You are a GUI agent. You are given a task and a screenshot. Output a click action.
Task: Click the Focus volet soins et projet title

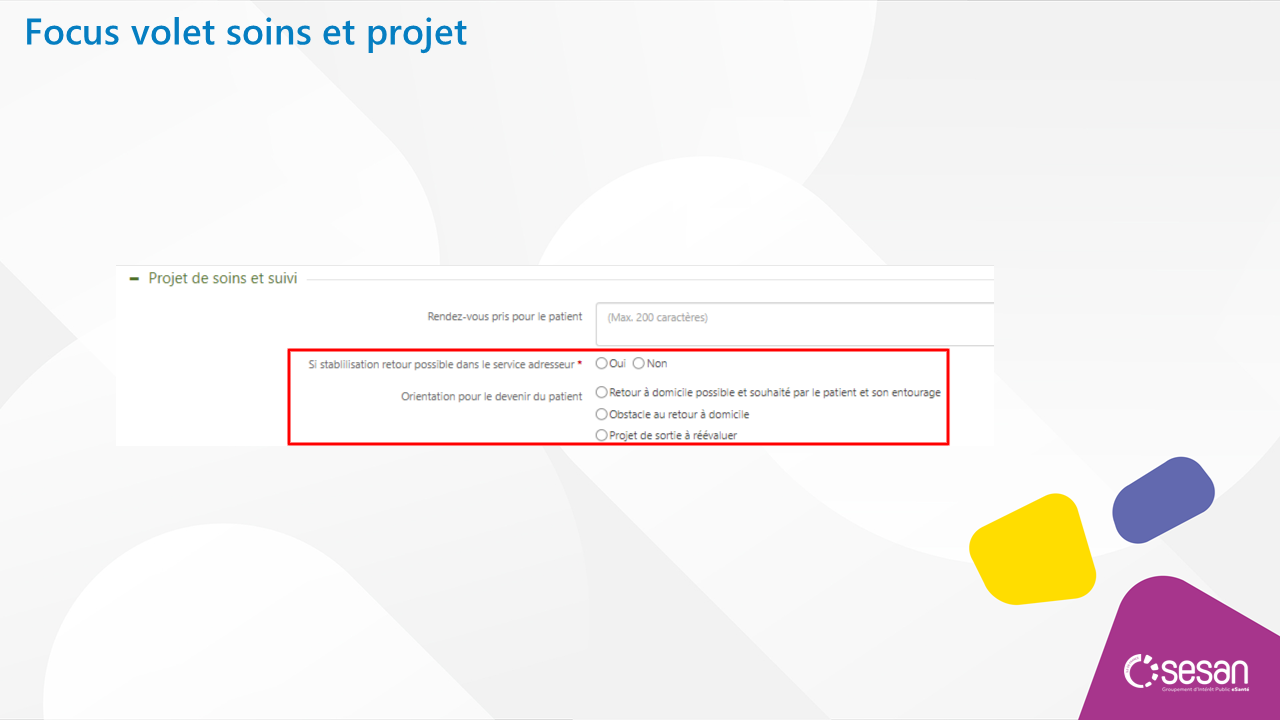click(x=246, y=32)
